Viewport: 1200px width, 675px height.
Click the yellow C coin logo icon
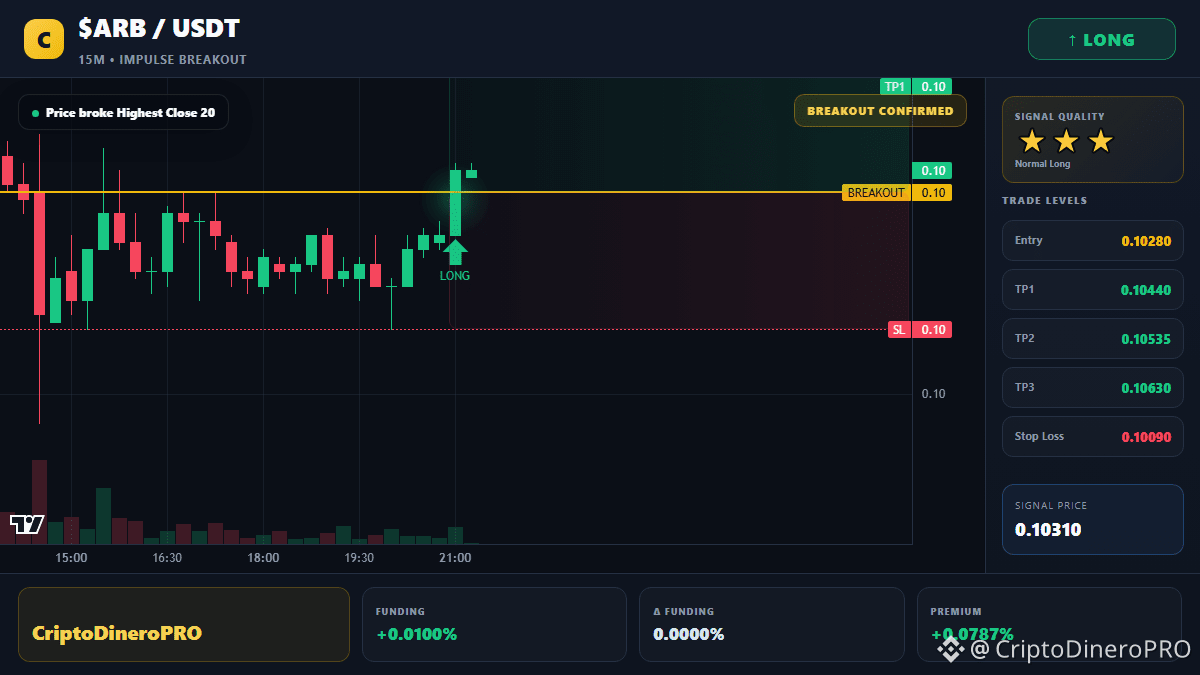(x=43, y=39)
